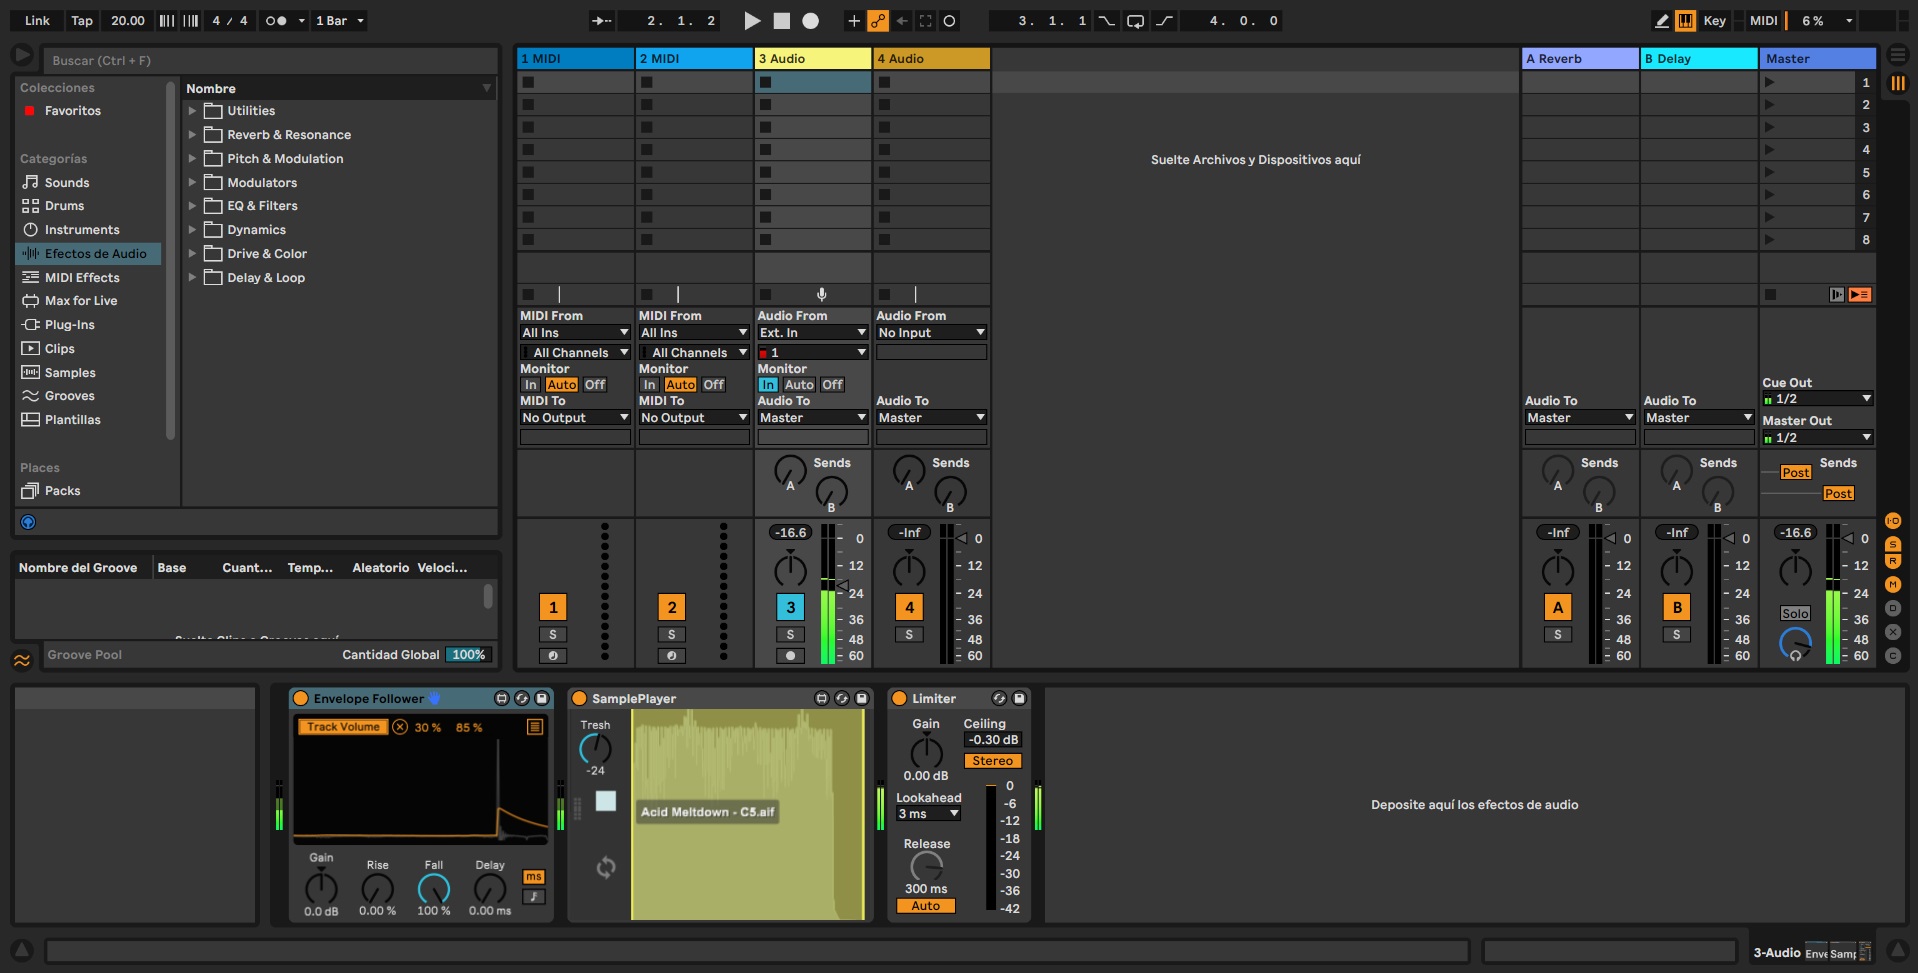Viewport: 1918px width, 973px height.
Task: Open the Audio From Ext. In dropdown
Action: pos(811,332)
